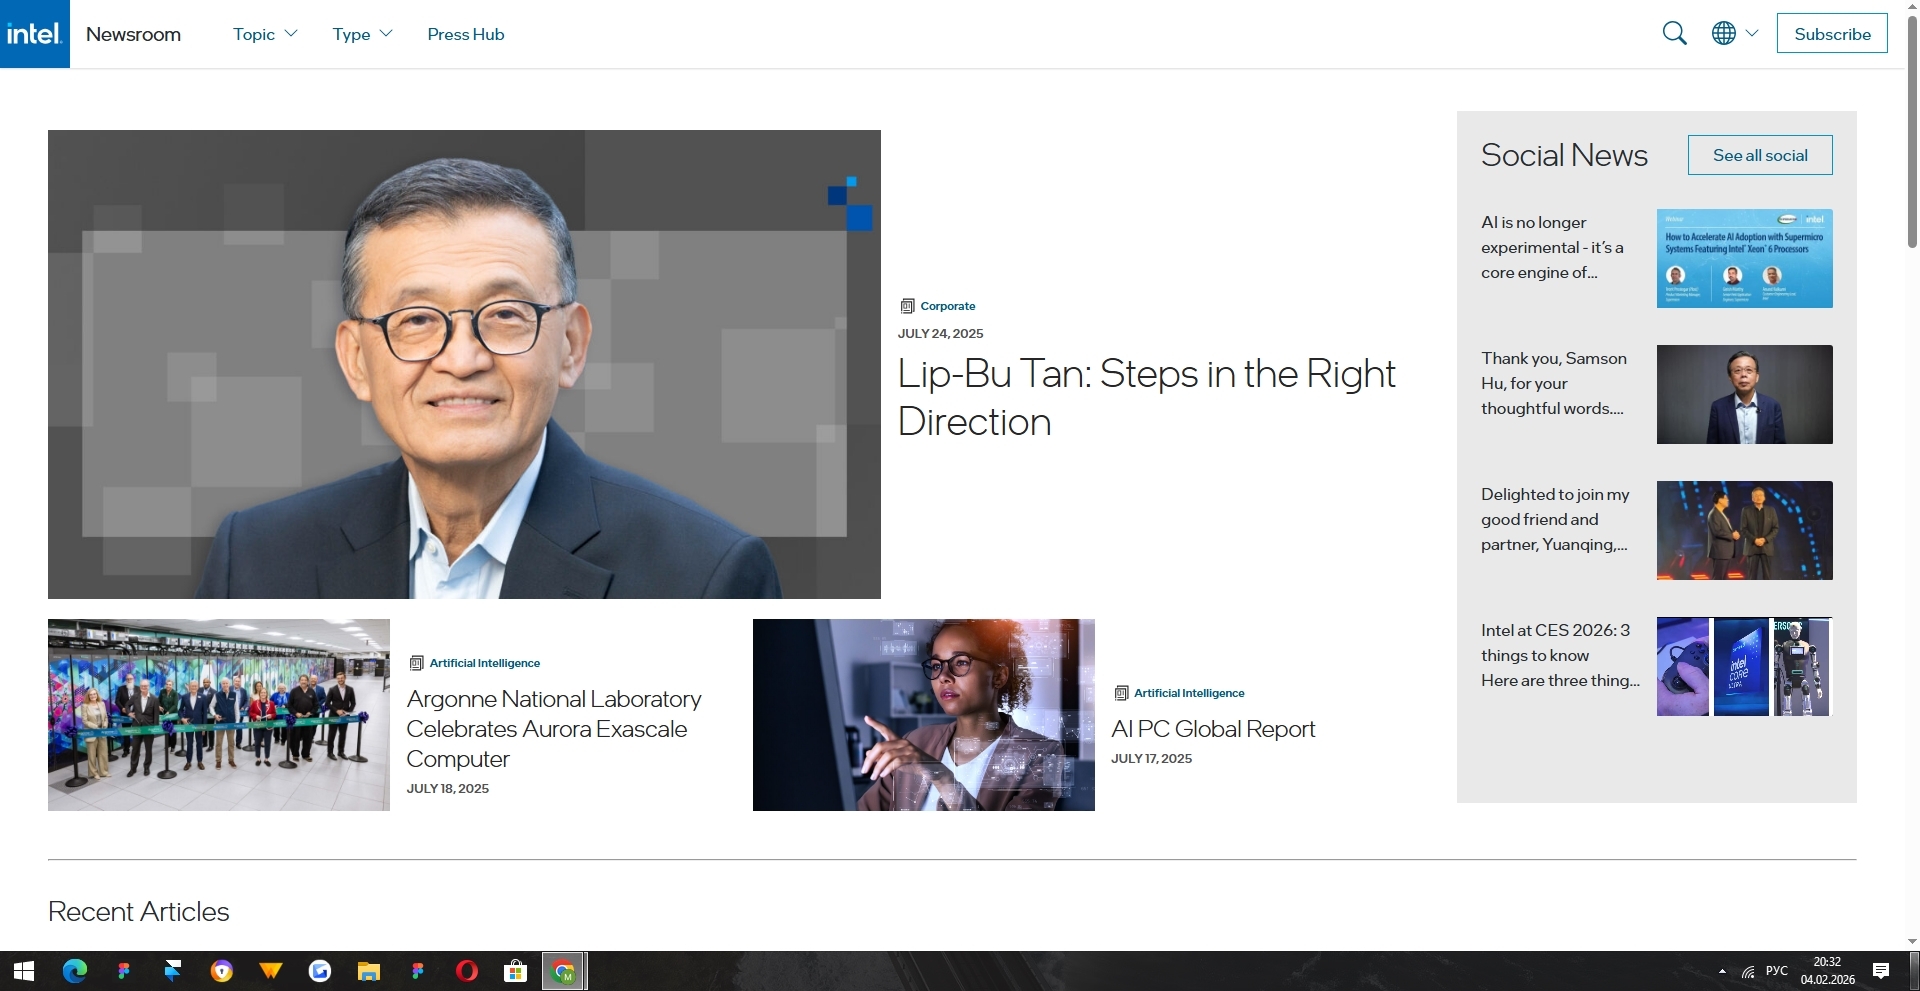
Task: Click the Social News heading
Action: click(1564, 155)
